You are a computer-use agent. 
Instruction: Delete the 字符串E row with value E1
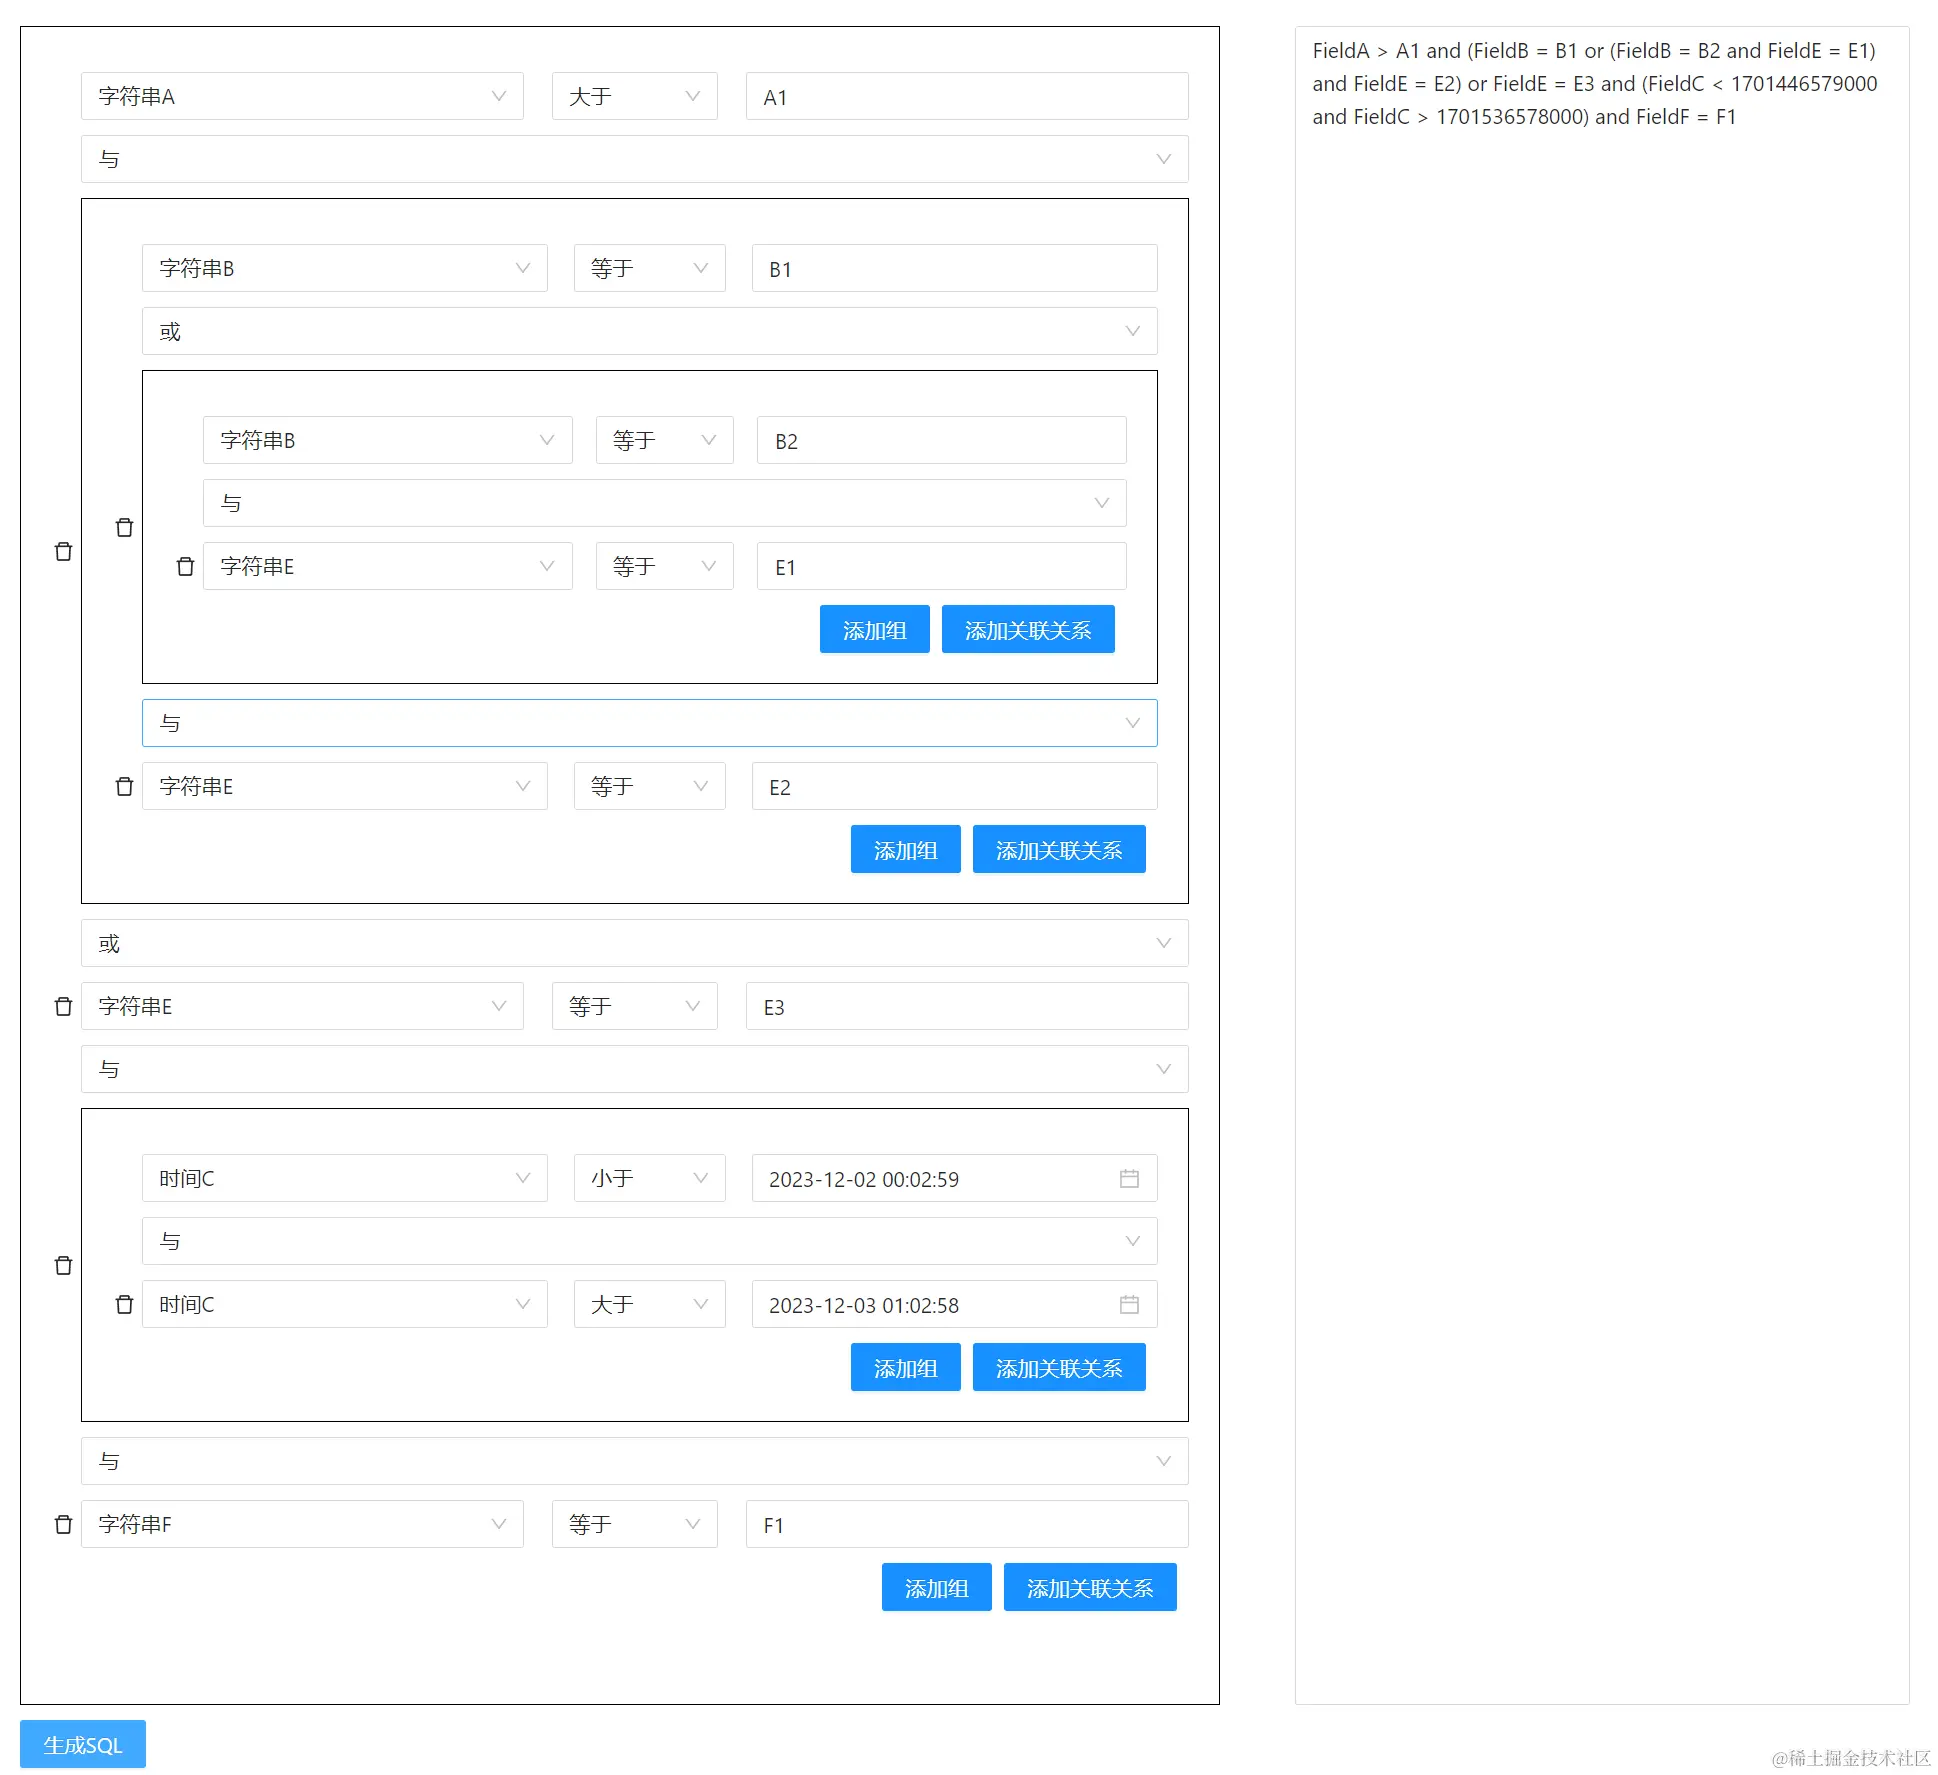[185, 567]
